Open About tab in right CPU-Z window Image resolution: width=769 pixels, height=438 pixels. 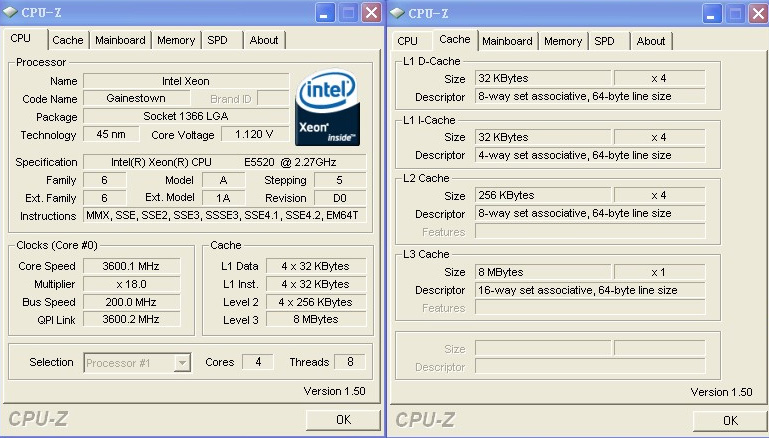click(x=651, y=41)
